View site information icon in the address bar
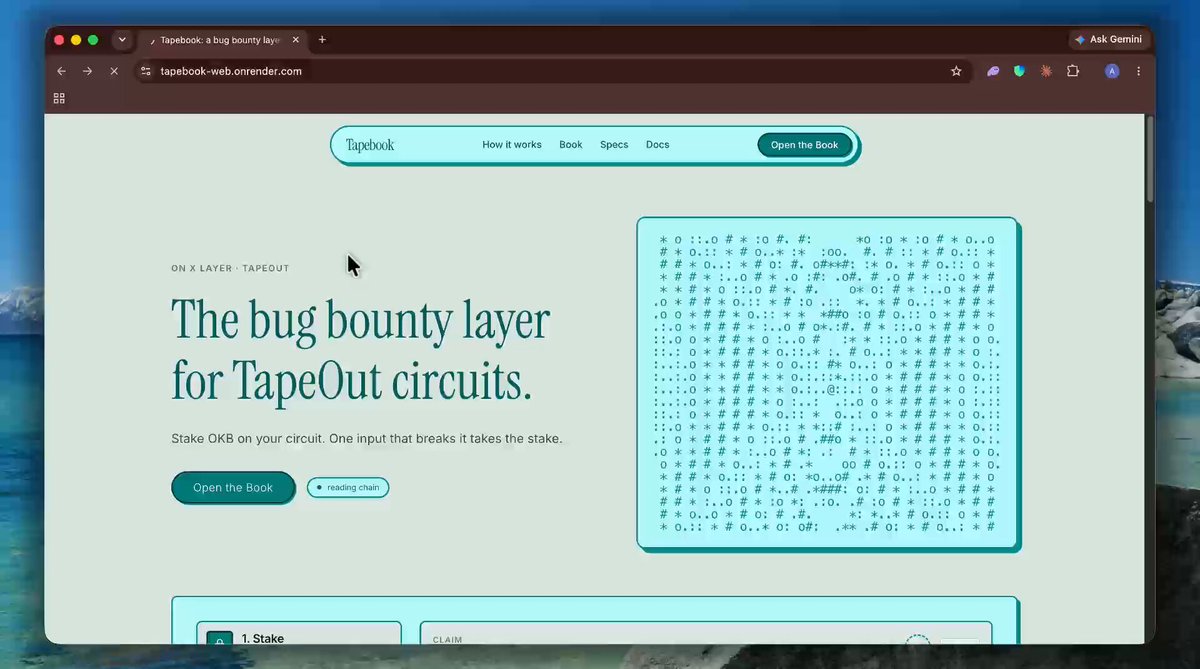Viewport: 1200px width, 669px height. (145, 71)
